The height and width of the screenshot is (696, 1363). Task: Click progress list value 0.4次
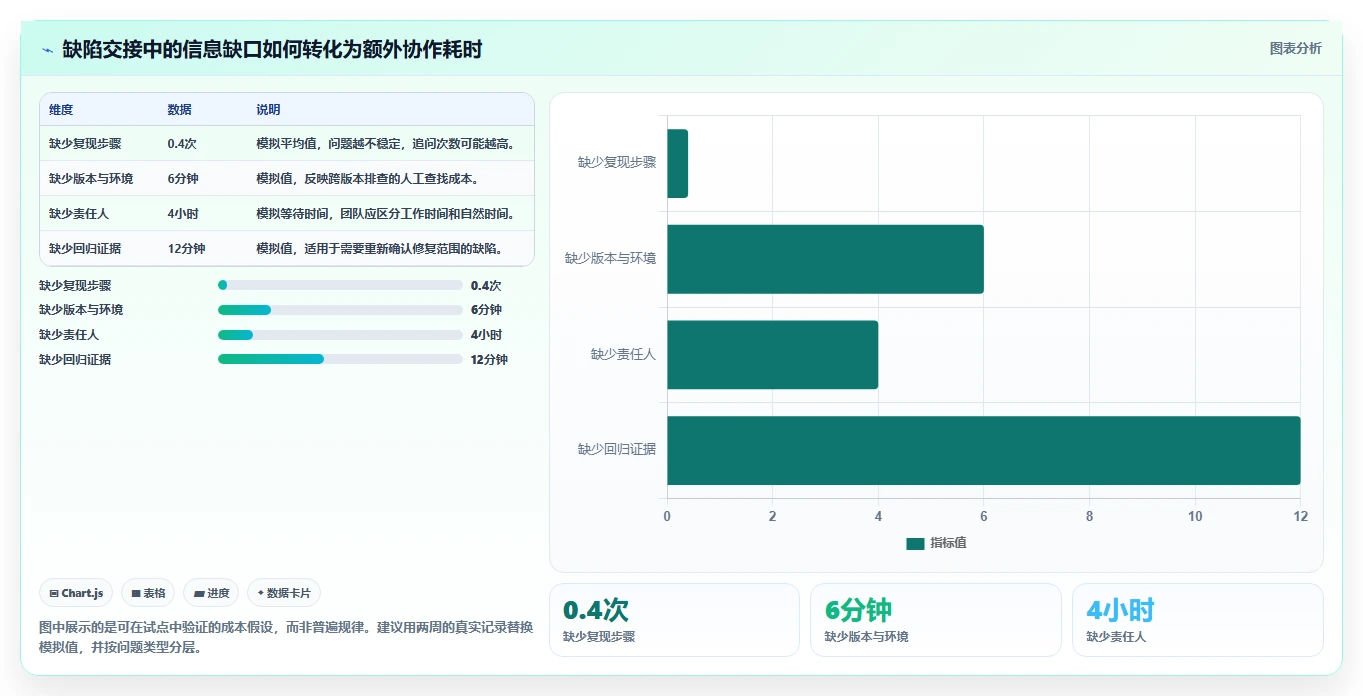point(486,286)
